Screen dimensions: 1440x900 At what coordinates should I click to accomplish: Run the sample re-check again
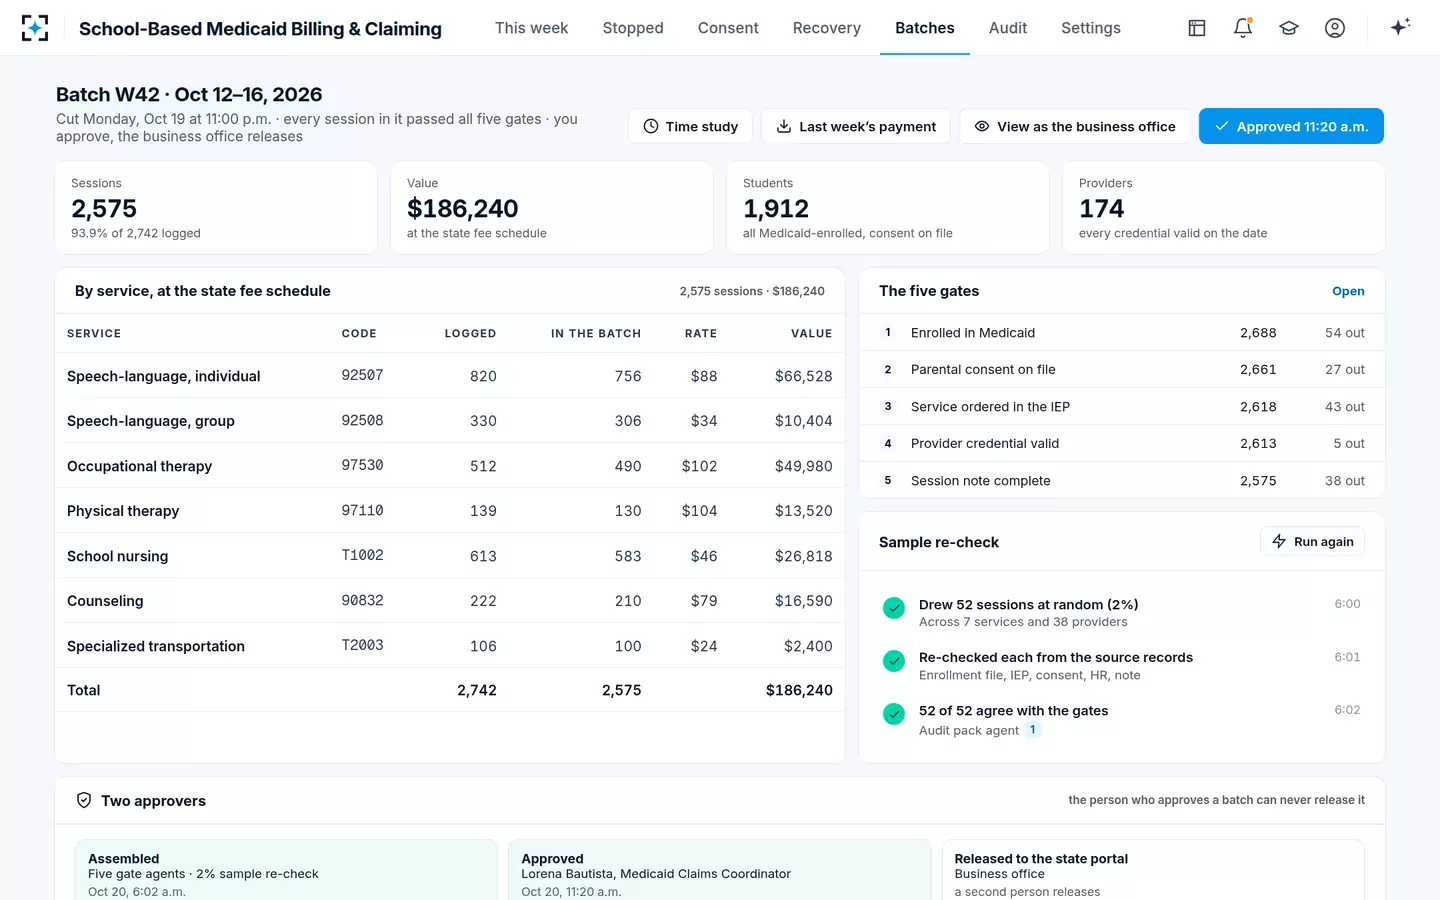pos(1312,541)
